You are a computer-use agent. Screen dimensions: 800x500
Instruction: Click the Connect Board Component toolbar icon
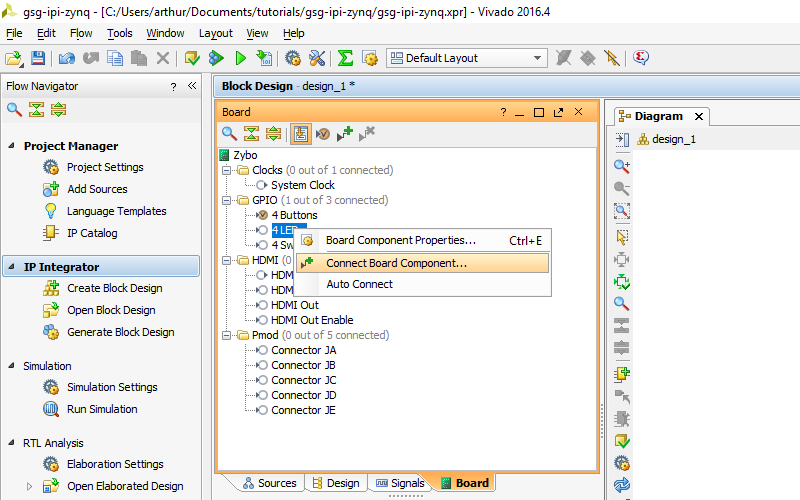[345, 134]
